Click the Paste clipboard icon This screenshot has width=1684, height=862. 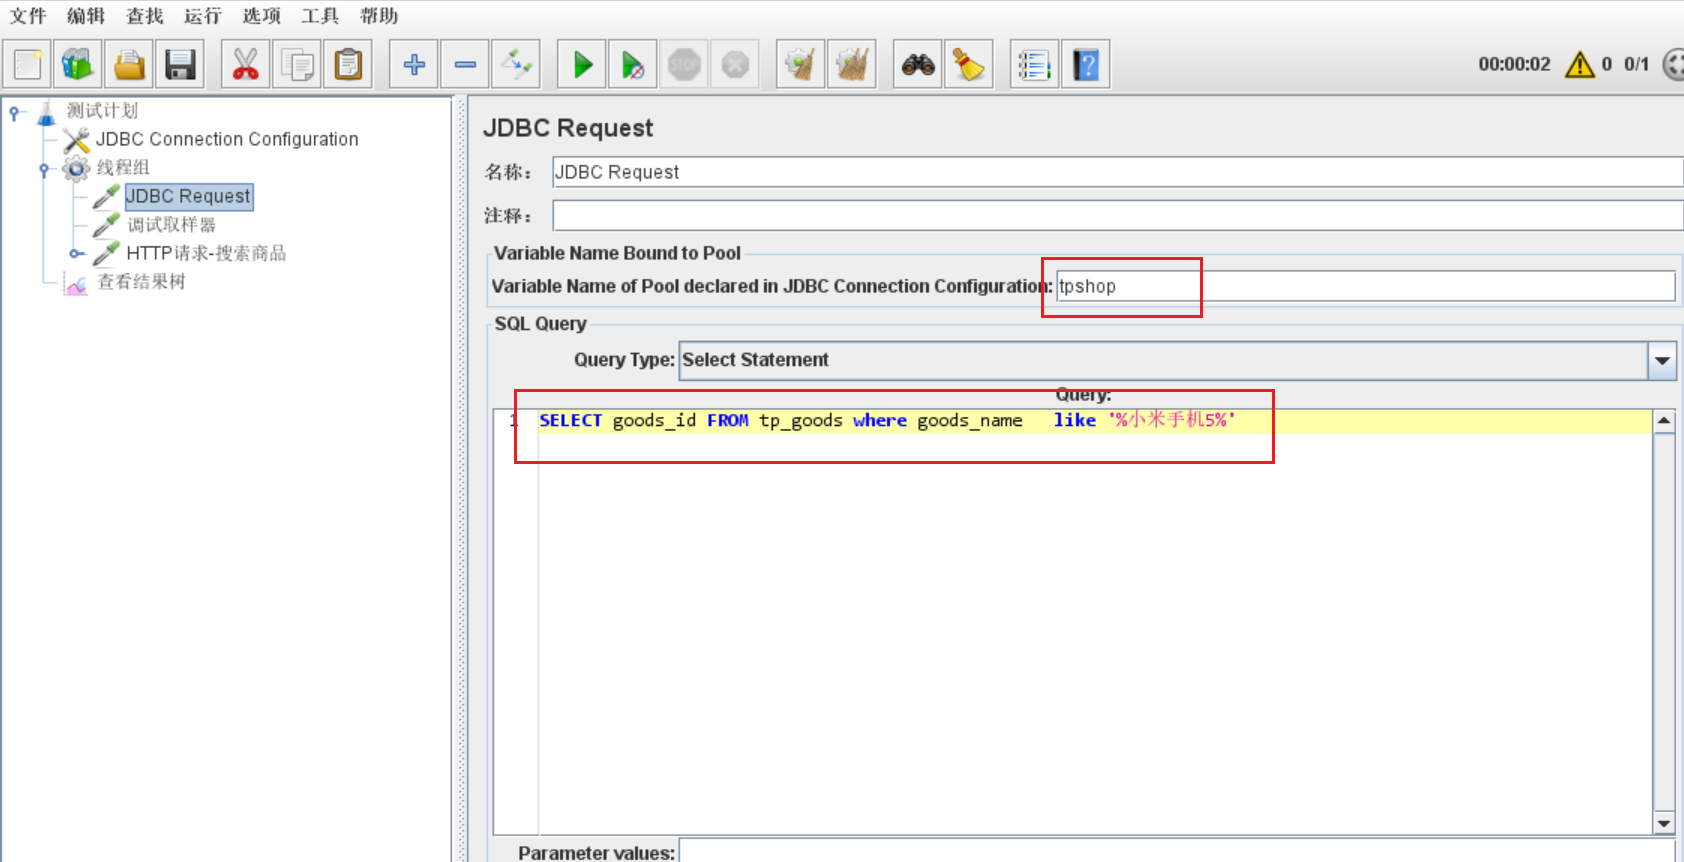click(348, 65)
